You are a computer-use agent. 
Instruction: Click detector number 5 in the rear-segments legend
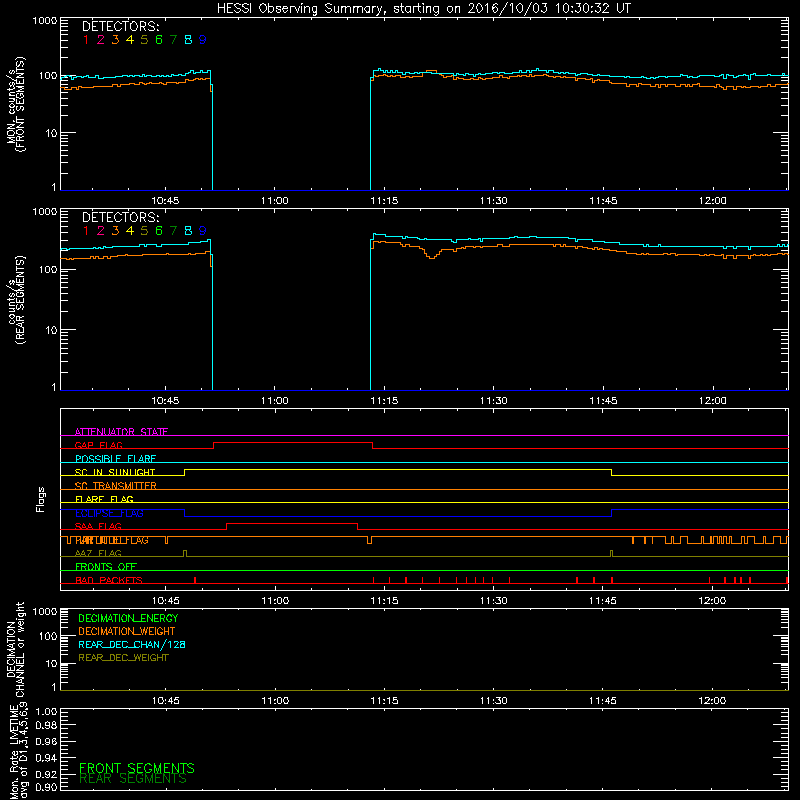point(144,231)
